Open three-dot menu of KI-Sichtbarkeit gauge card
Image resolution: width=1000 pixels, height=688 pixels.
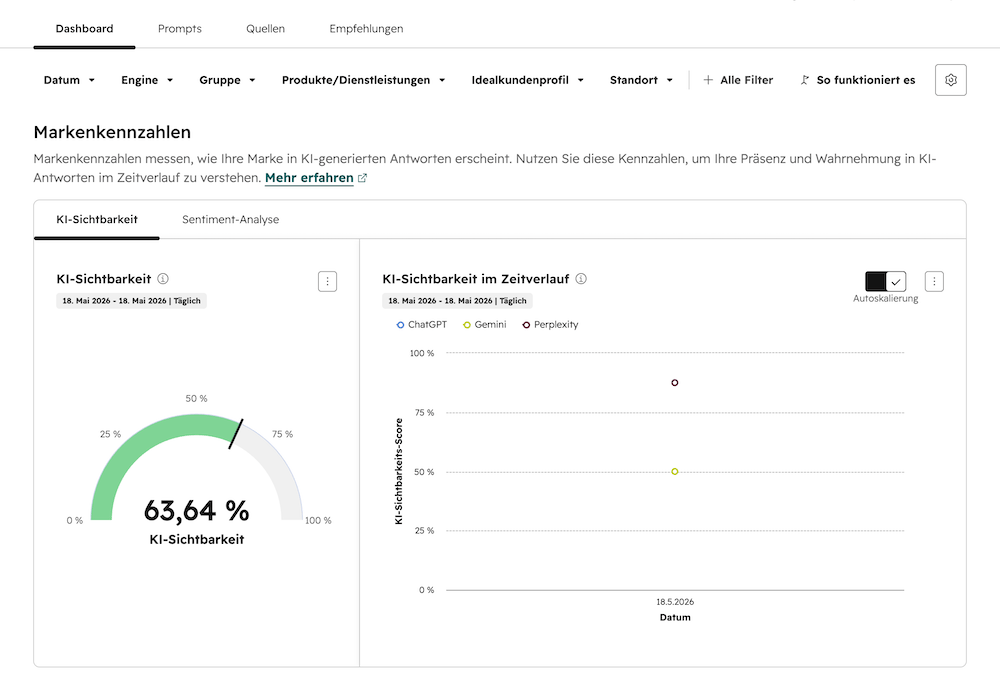tap(327, 281)
